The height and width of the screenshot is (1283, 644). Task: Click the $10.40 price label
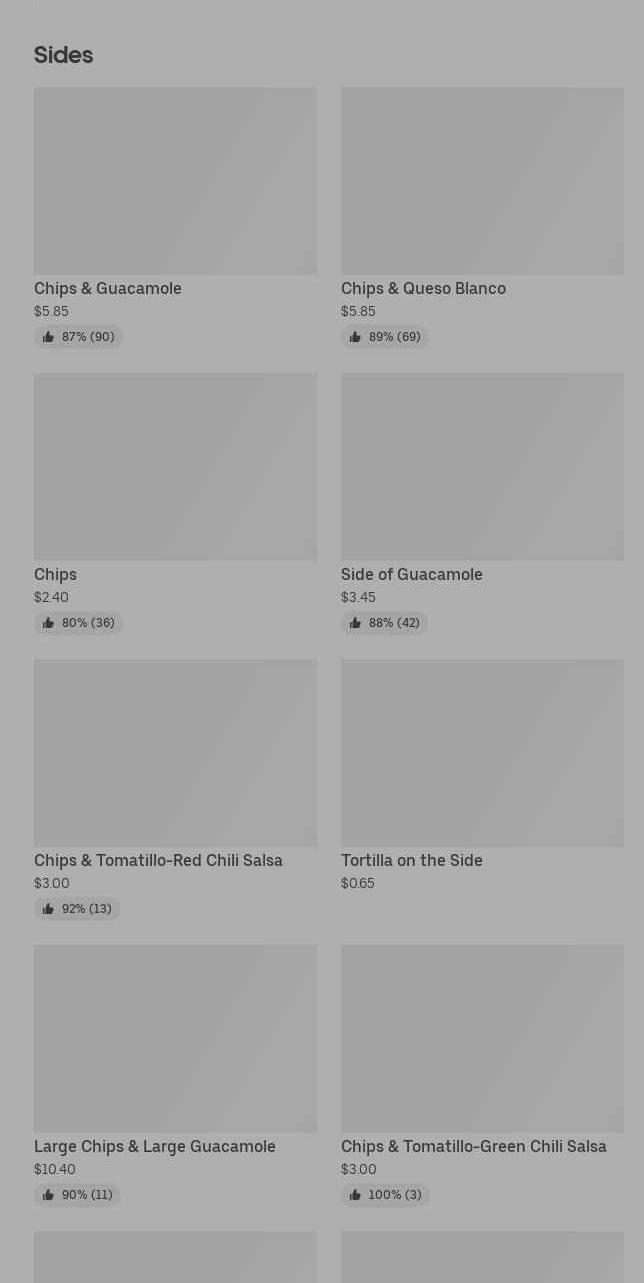55,1169
